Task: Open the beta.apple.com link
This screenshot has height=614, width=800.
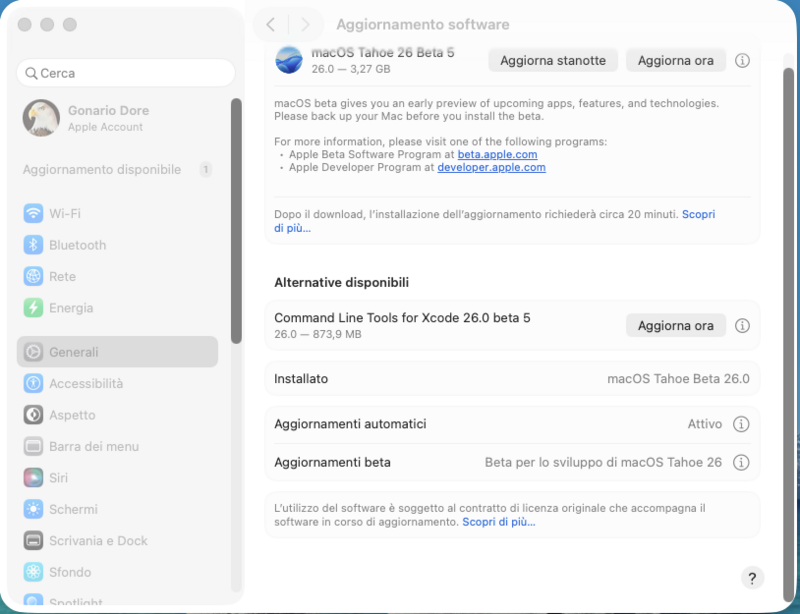Action: (x=497, y=154)
